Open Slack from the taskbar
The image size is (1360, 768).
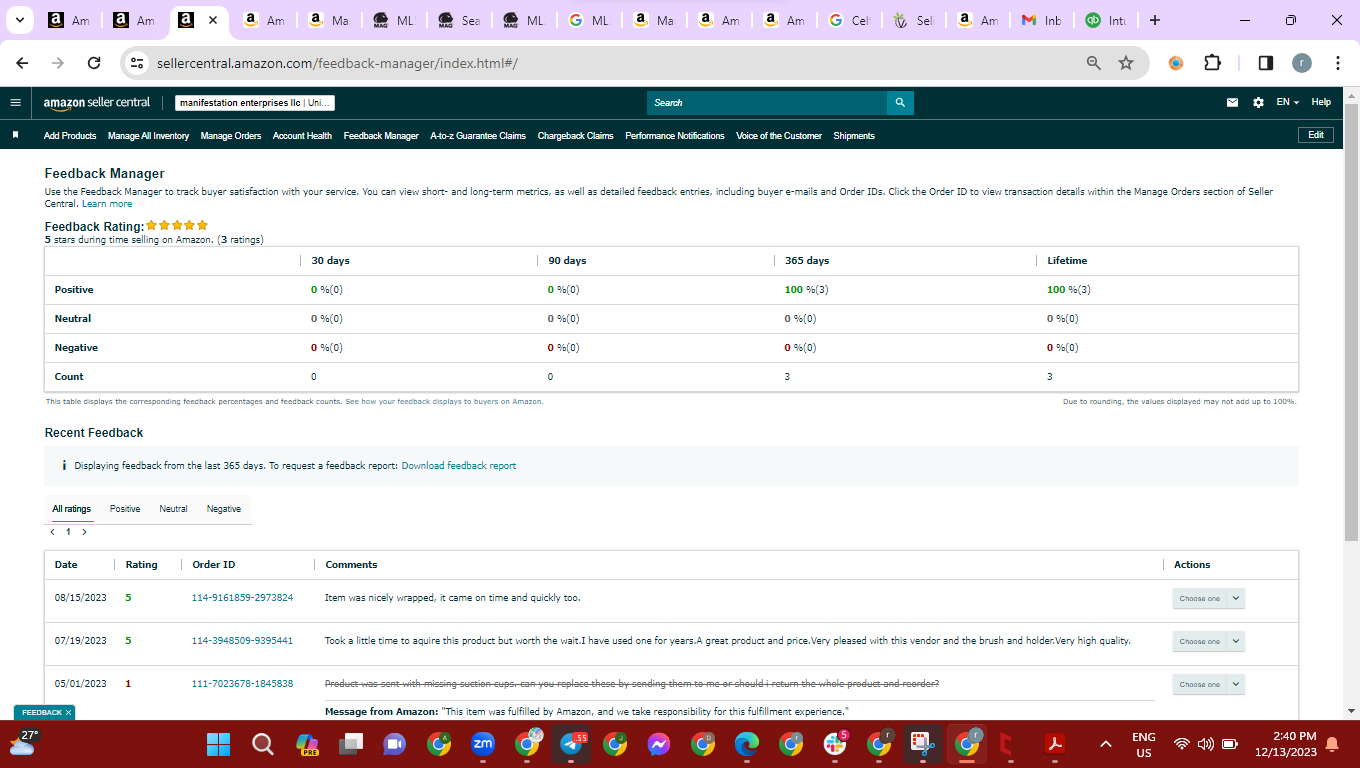pyautogui.click(x=835, y=744)
